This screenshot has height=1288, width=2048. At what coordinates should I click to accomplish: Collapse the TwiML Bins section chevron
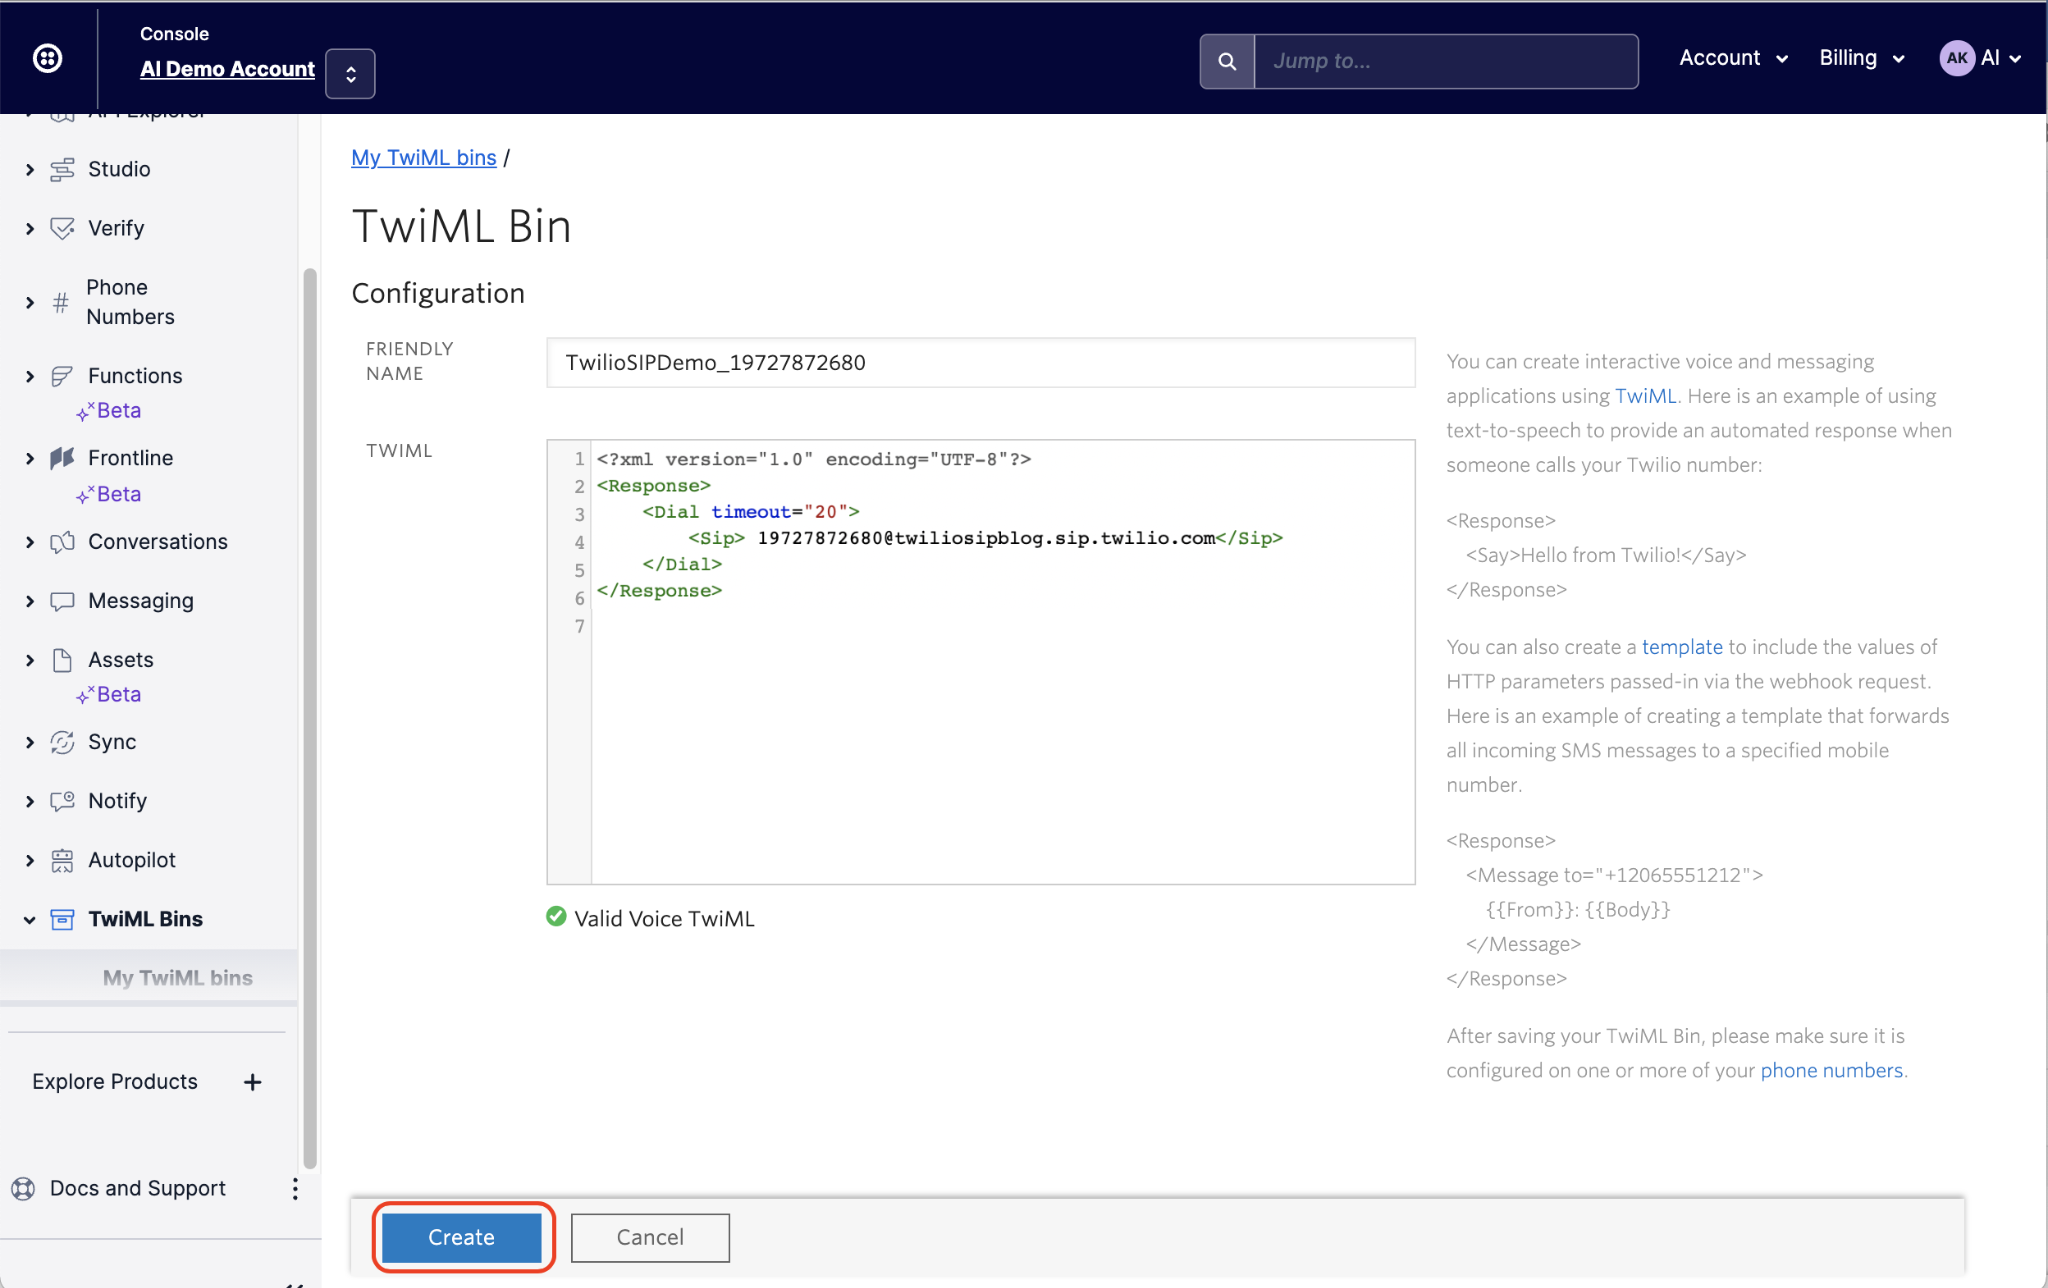(30, 920)
